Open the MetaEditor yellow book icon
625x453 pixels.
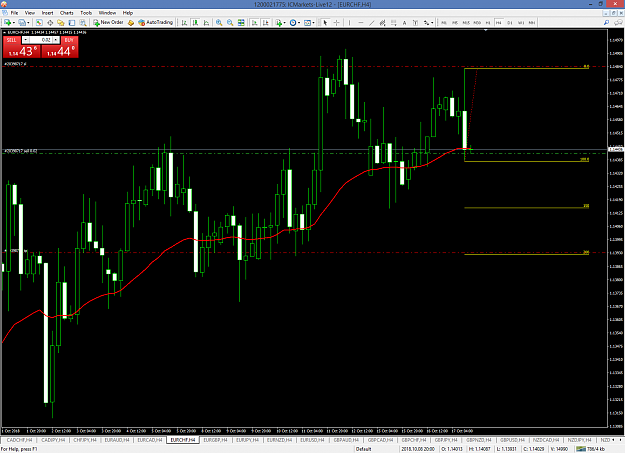pyautogui.click(x=131, y=23)
